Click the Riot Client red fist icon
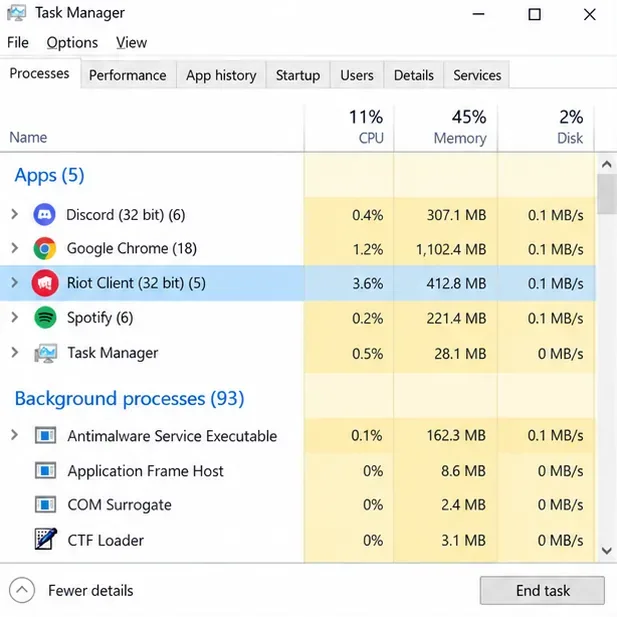The image size is (617, 617). 44,283
